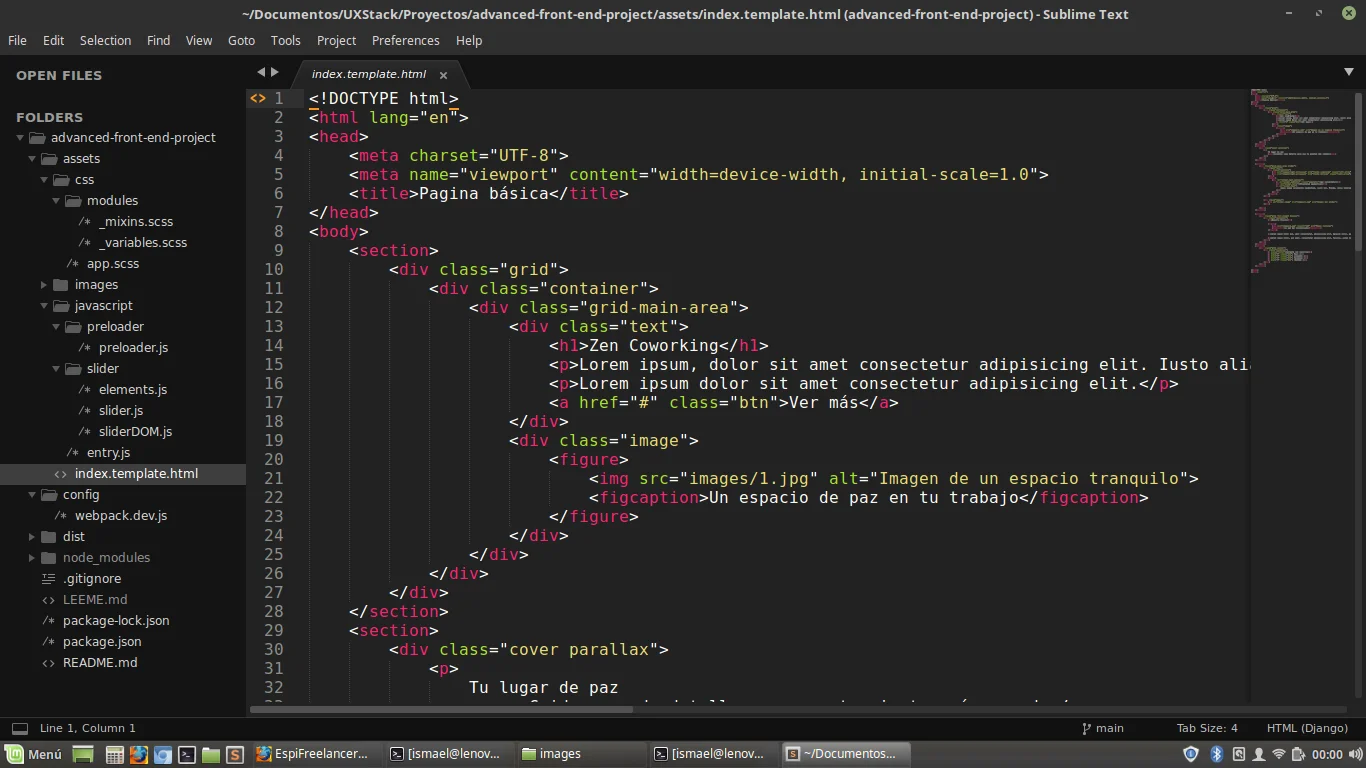Open preloader.js from the sidebar
The width and height of the screenshot is (1366, 768).
coord(133,348)
